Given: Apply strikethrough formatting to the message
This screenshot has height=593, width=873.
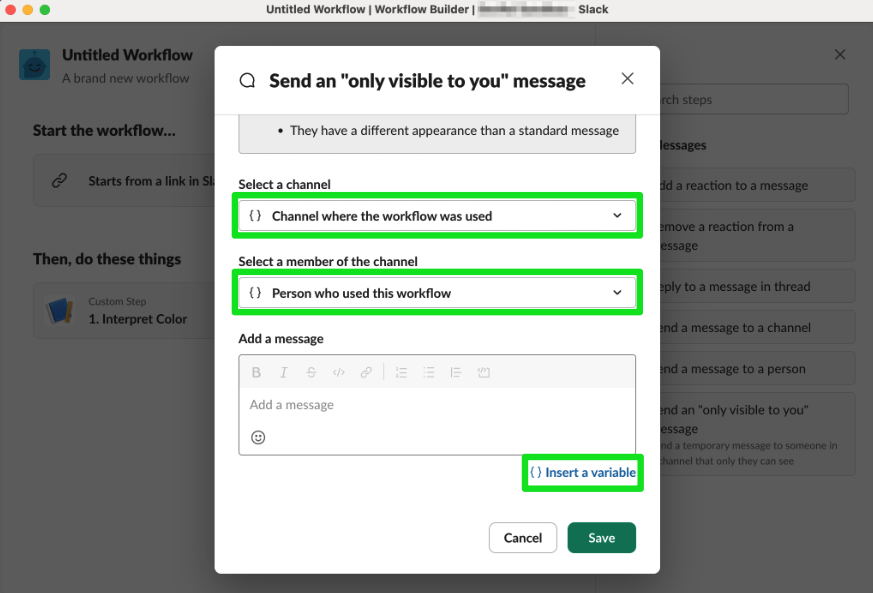Looking at the screenshot, I should click(x=311, y=372).
